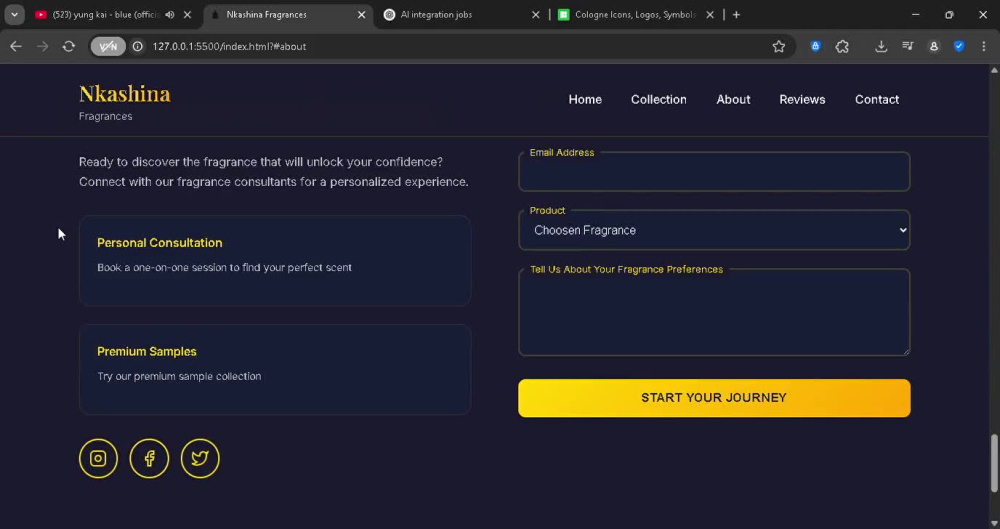Screen dimensions: 1000x529
Task: Open the blue password manager extension icon
Action: [x=815, y=46]
